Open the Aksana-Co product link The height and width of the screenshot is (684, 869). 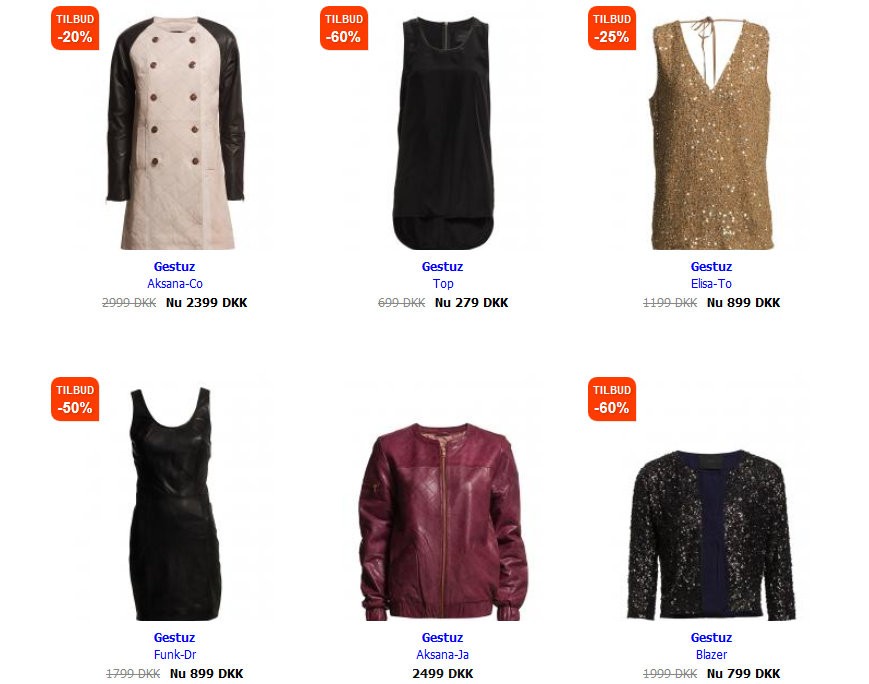(175, 284)
